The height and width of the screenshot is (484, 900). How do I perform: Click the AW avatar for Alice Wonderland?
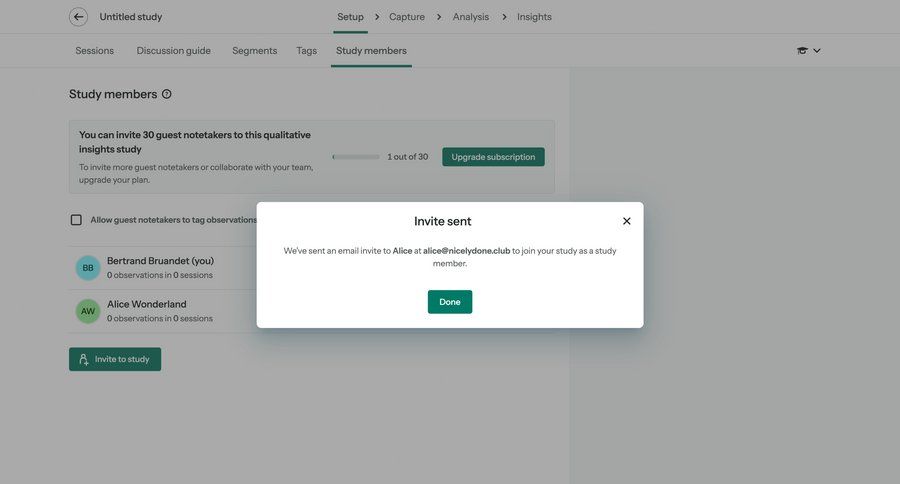(x=88, y=311)
